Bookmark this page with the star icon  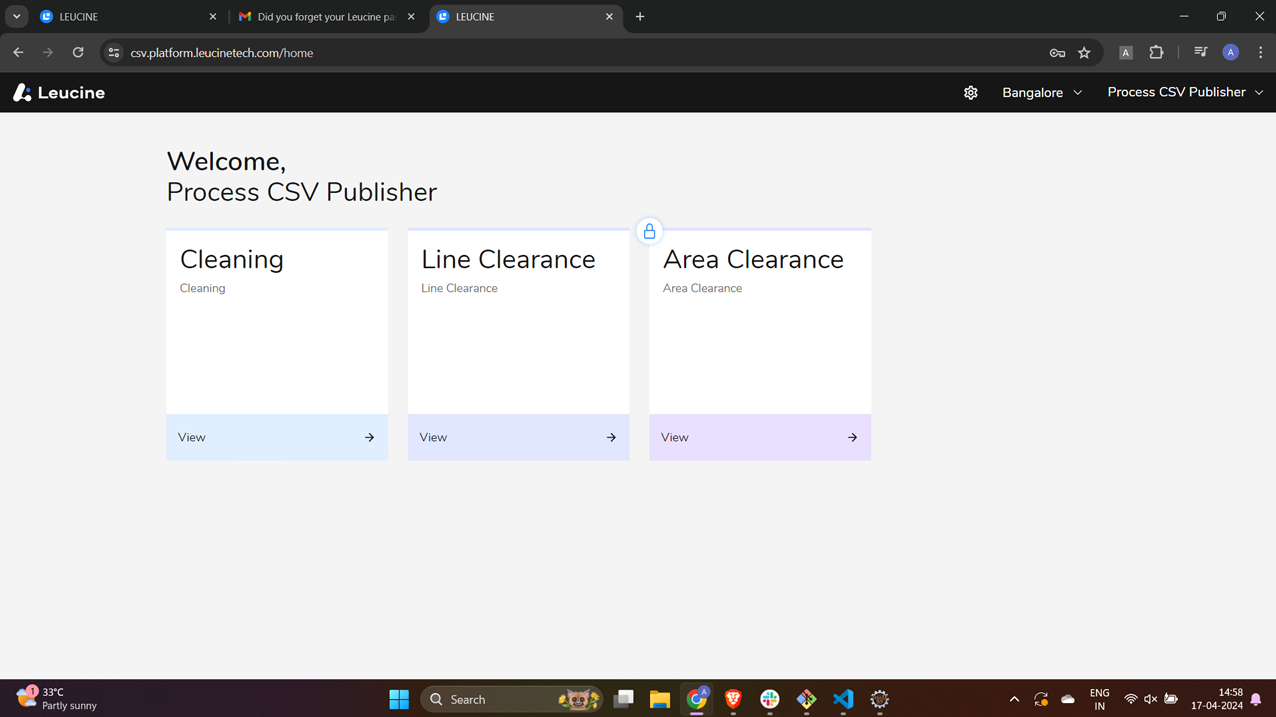click(x=1084, y=53)
